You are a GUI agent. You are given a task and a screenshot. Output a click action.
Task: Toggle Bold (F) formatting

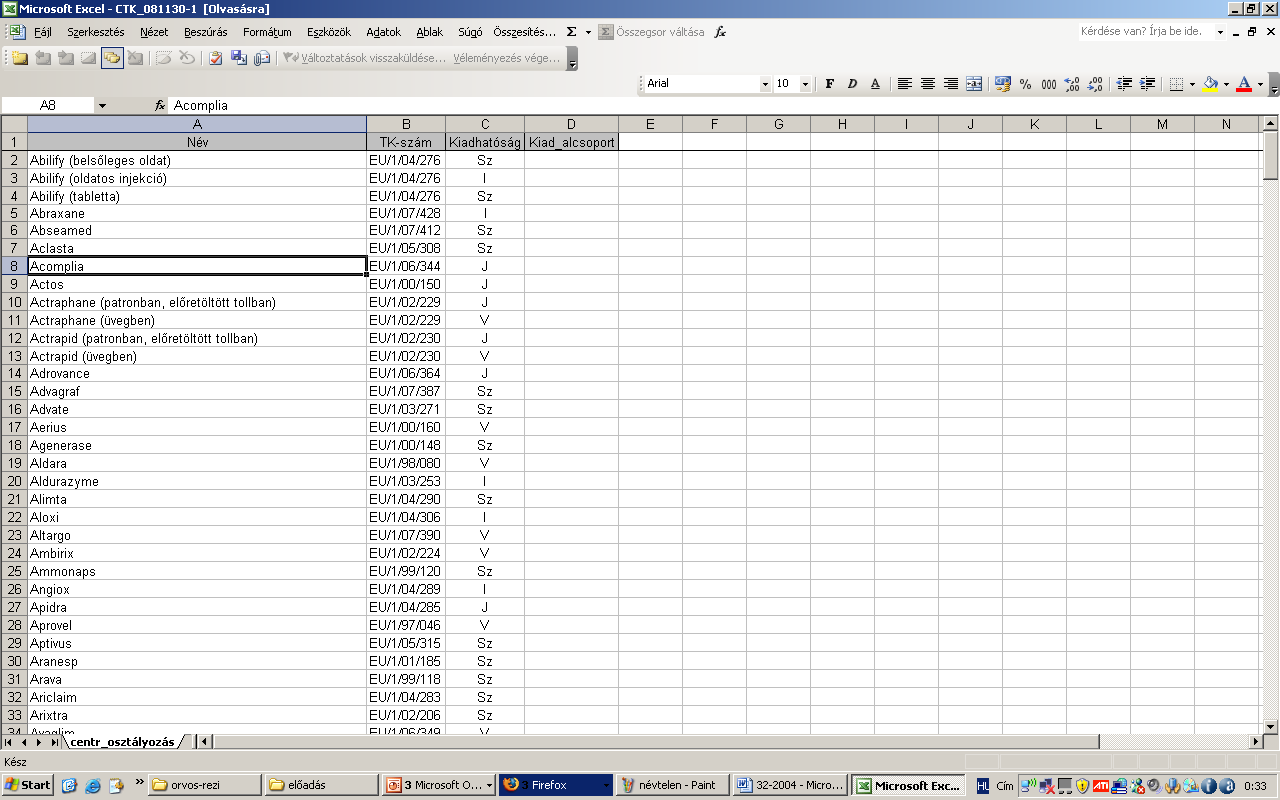pos(829,84)
